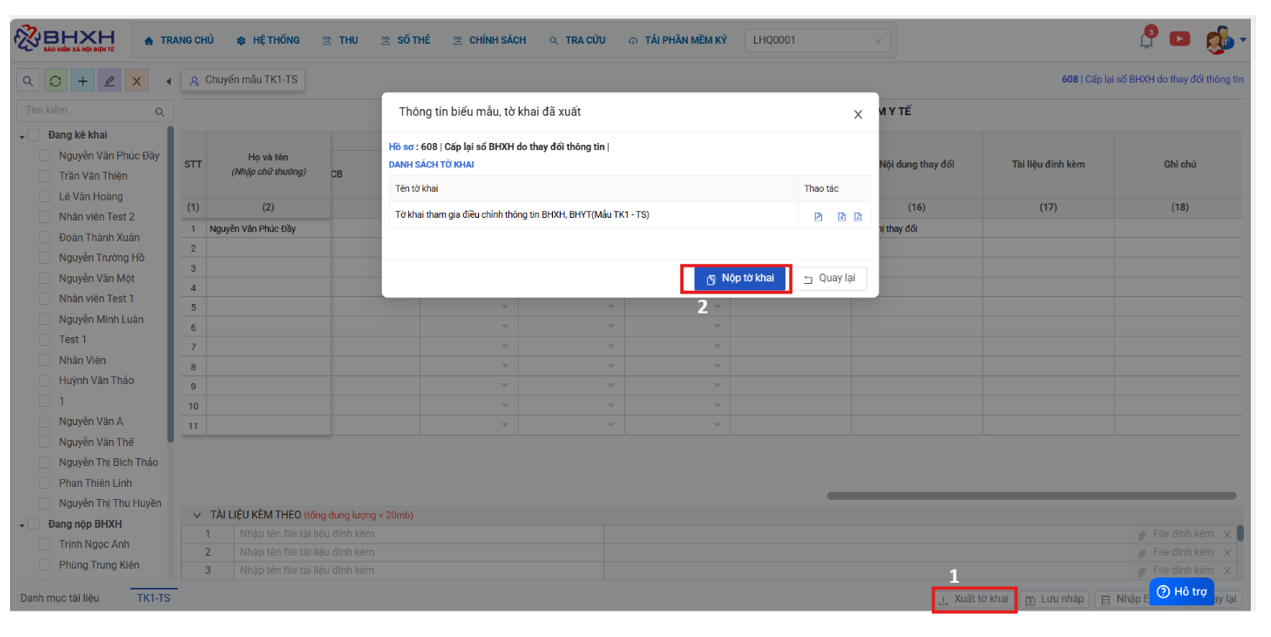The height and width of the screenshot is (637, 1271).
Task: Open the Hệ thống menu
Action: [268, 41]
